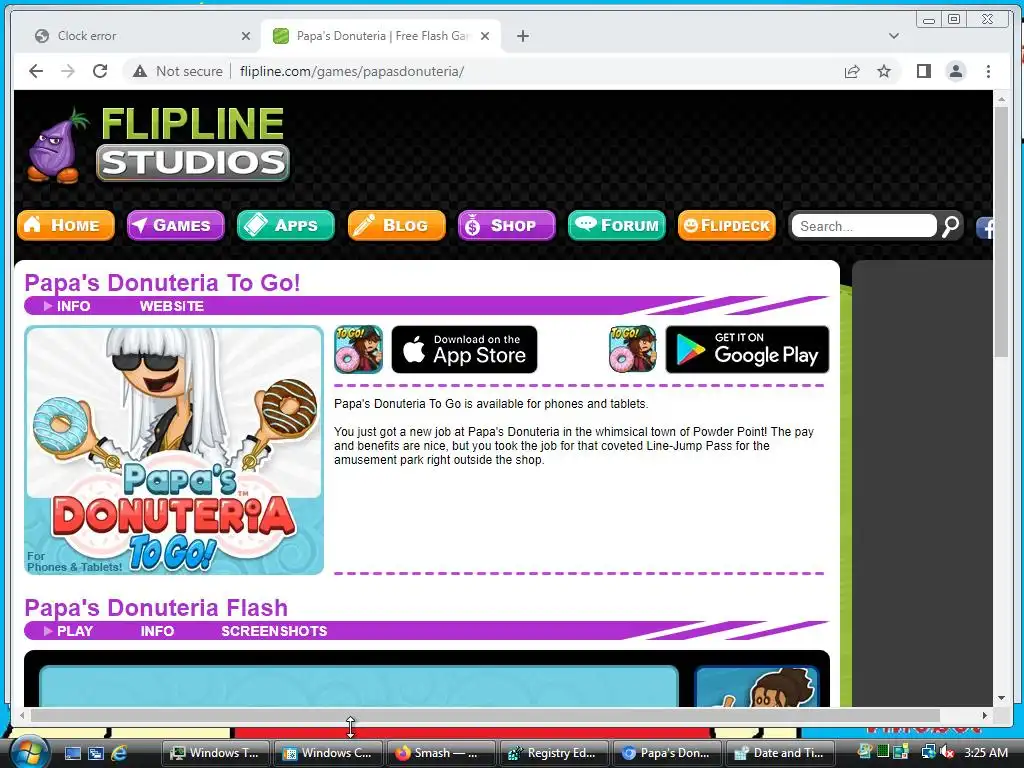The height and width of the screenshot is (768, 1024).
Task: Click the Flipline Studios logo
Action: pyautogui.click(x=158, y=145)
